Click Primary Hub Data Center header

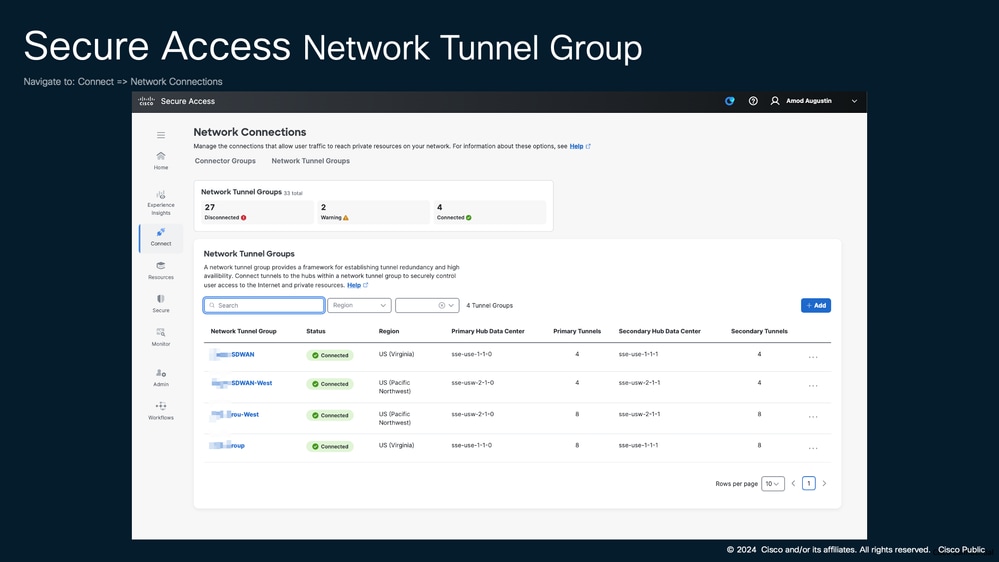488,331
